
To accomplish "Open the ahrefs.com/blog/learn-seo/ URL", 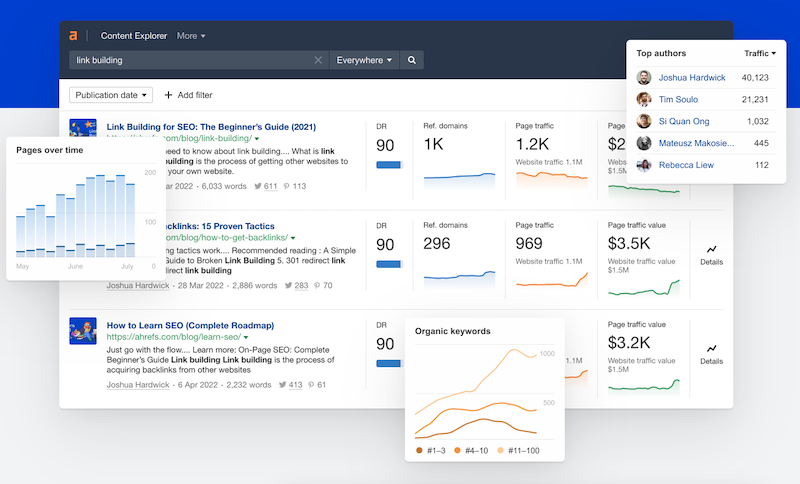I will 173,337.
